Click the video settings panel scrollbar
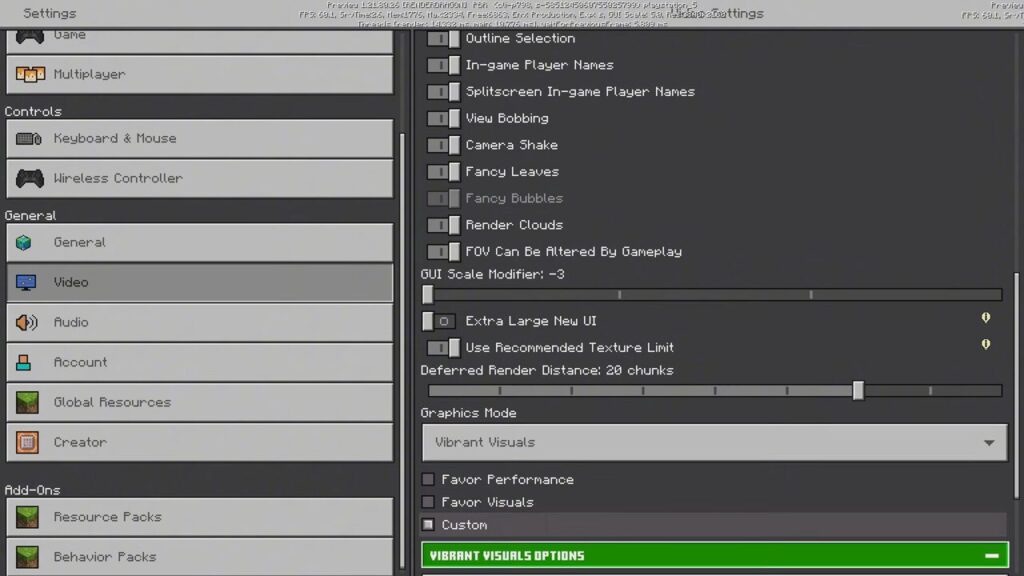 (x=1016, y=385)
